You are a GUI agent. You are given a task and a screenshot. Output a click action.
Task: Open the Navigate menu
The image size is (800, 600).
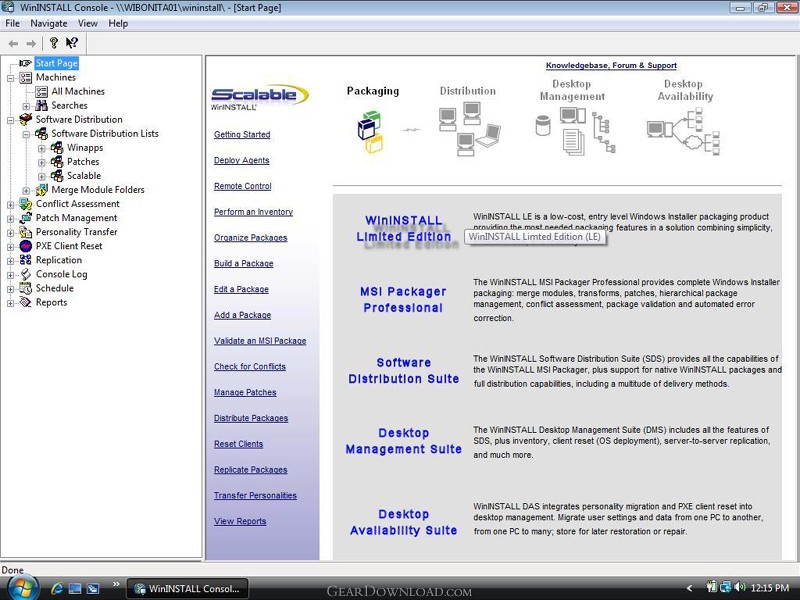48,23
